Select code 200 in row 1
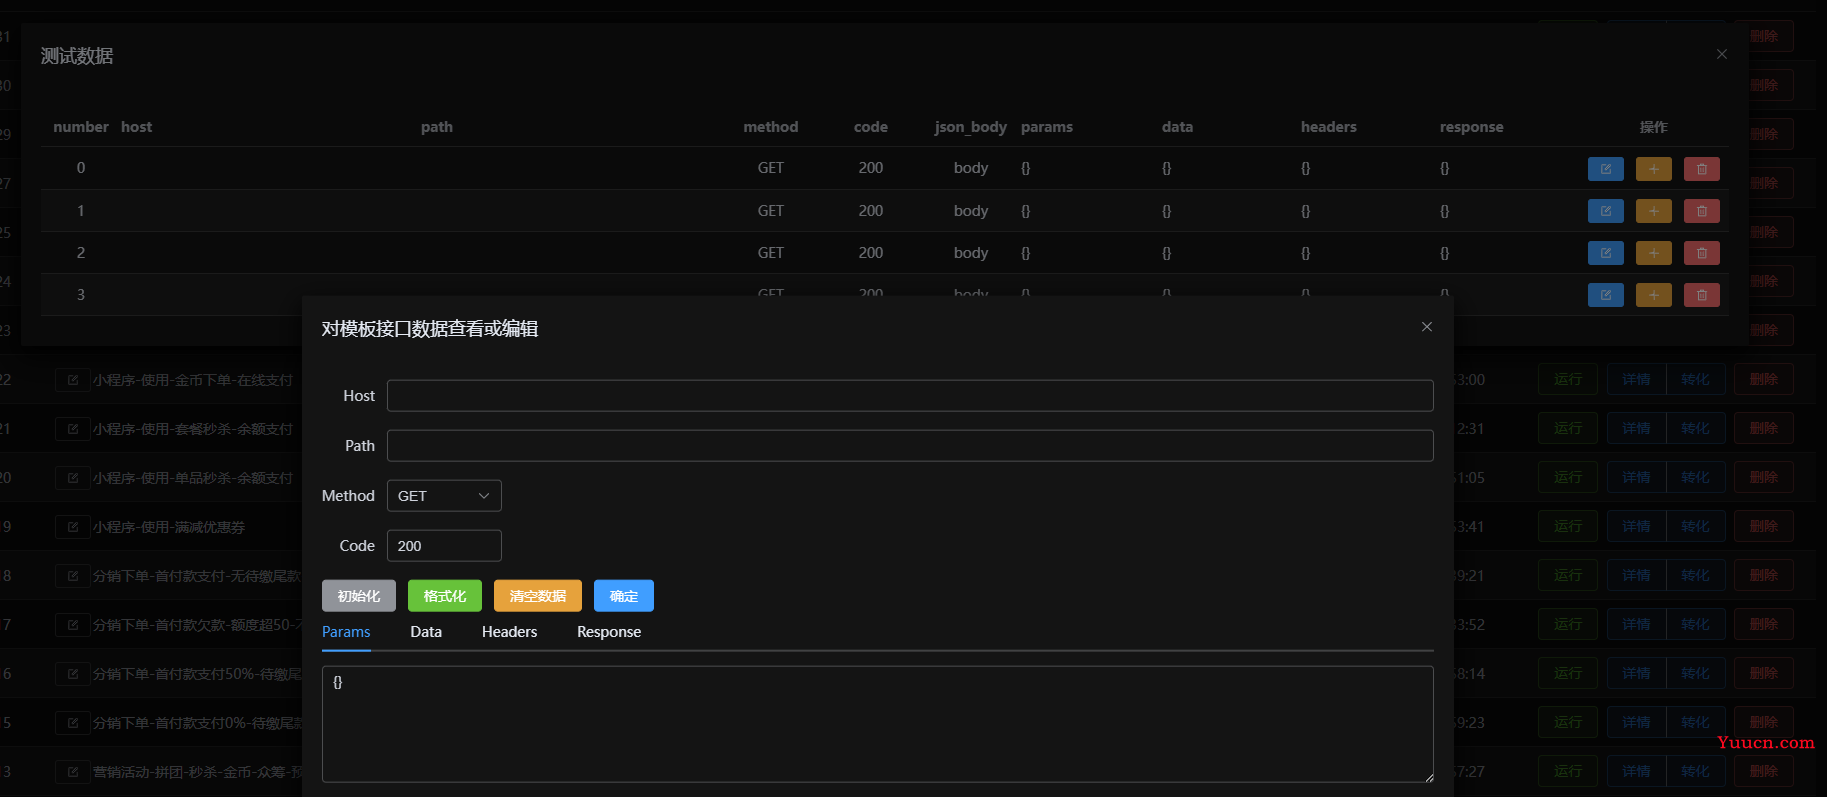1827x797 pixels. (871, 211)
